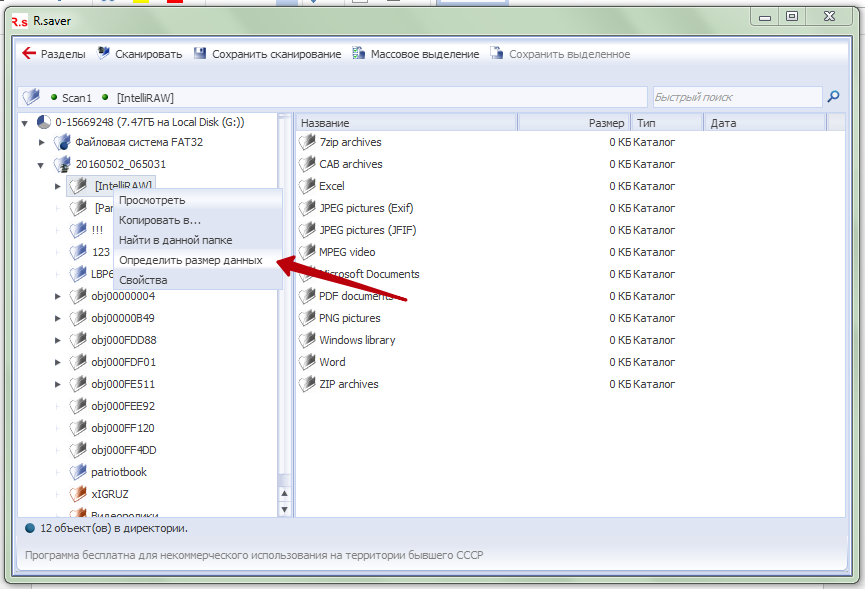This screenshot has width=865, height=589.
Task: Collapse the 0-15669248 Local Disk node
Action: click(x=24, y=123)
